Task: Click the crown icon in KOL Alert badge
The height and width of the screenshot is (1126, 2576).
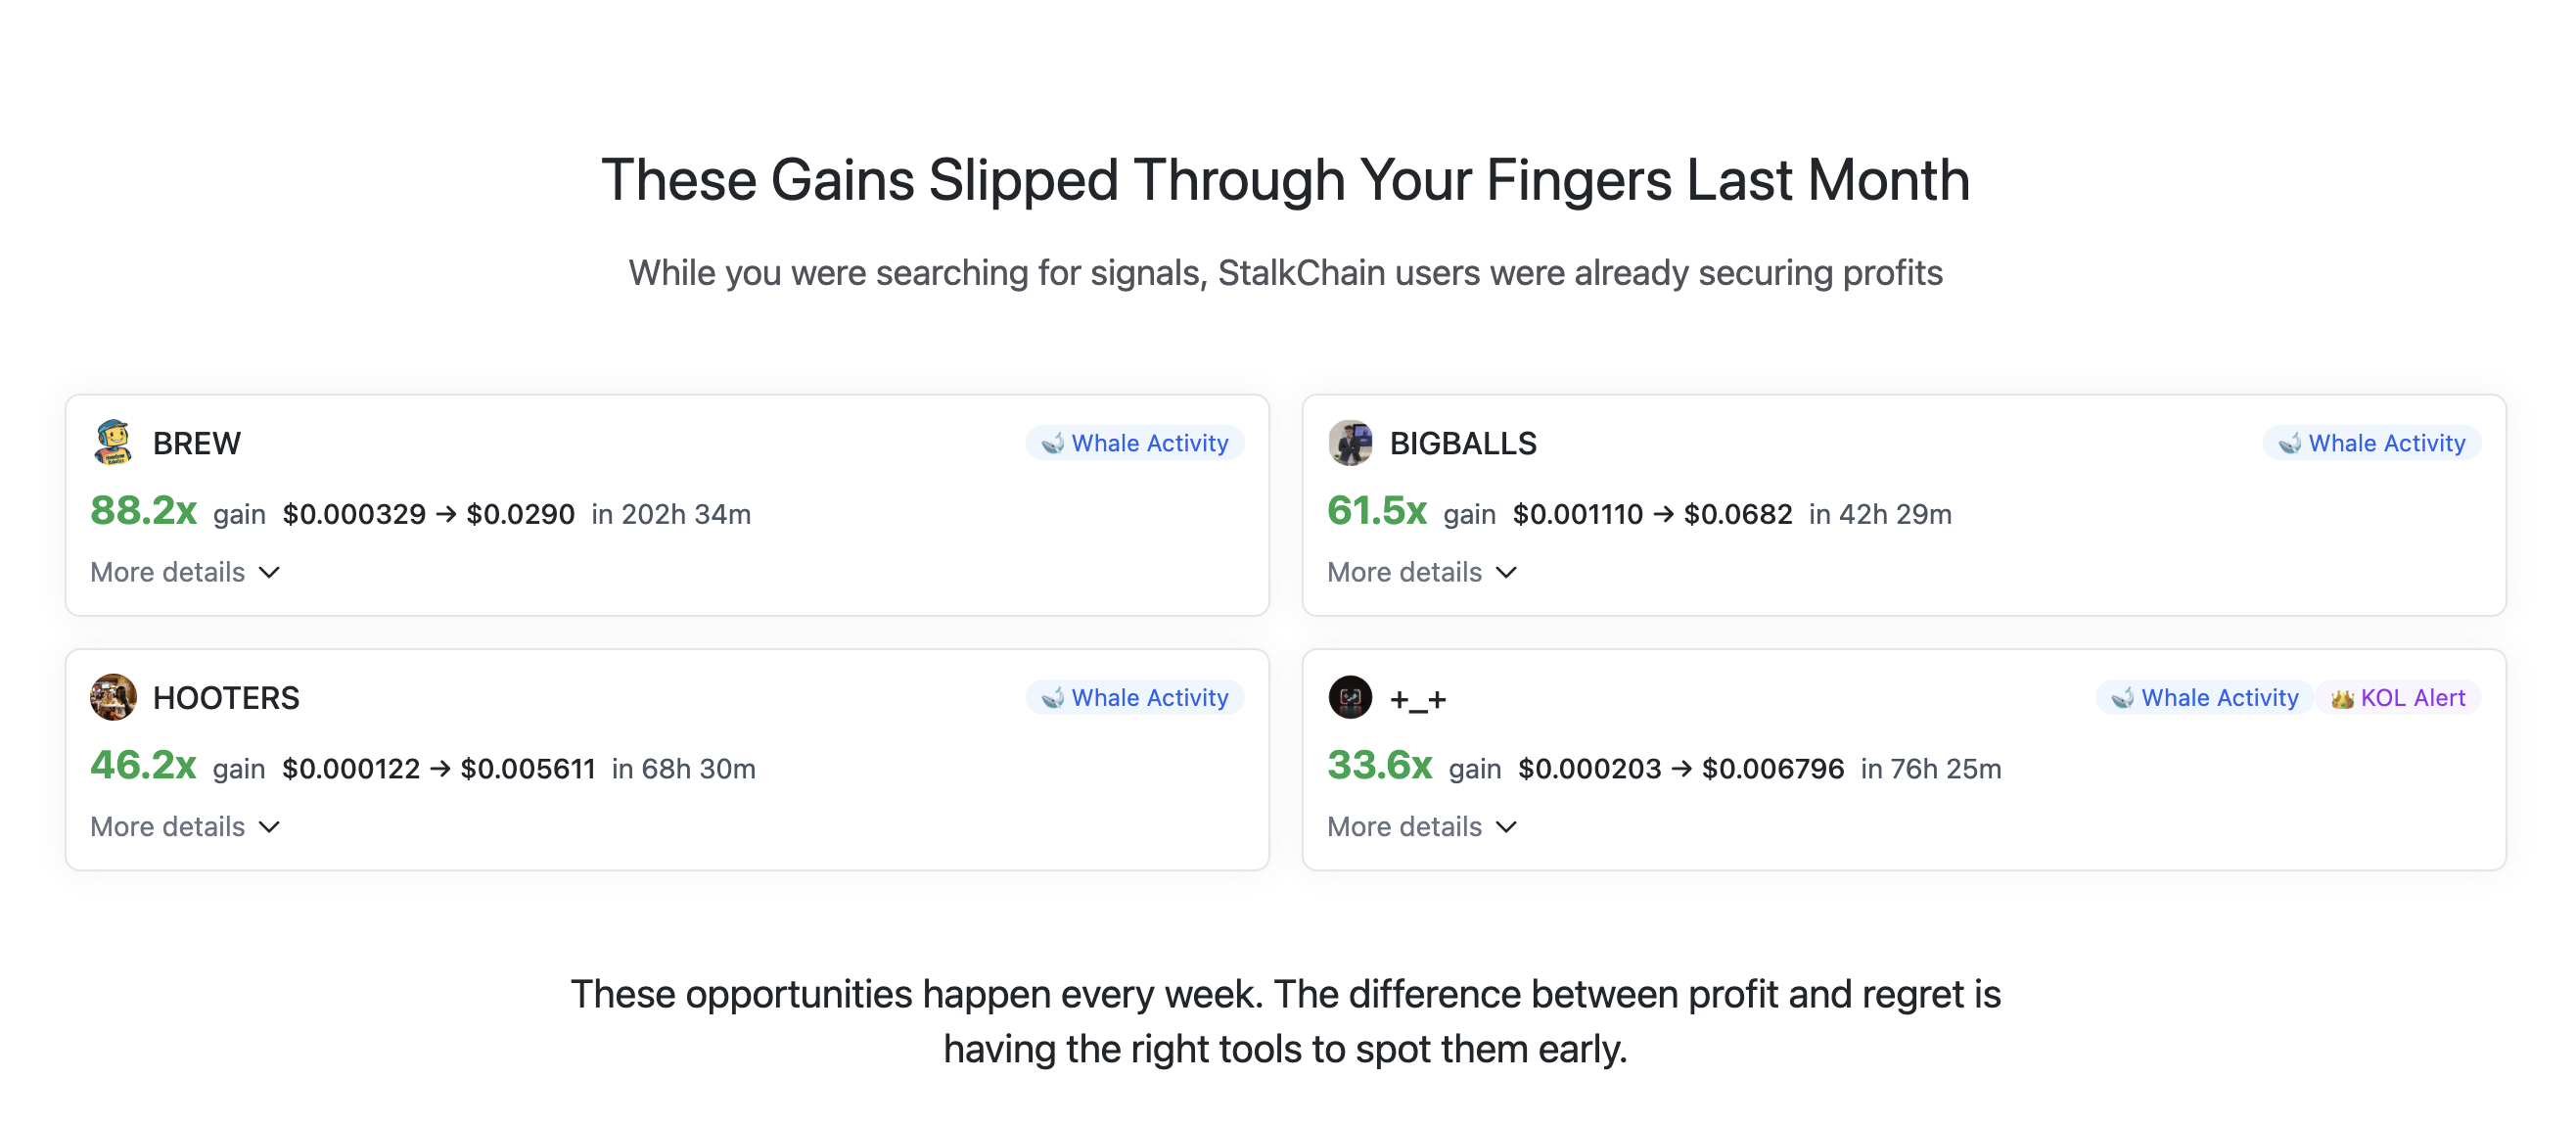Action: (2342, 698)
